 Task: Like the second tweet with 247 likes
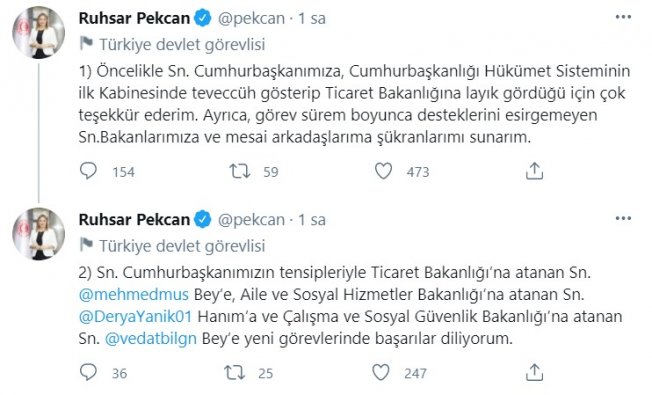(x=380, y=372)
